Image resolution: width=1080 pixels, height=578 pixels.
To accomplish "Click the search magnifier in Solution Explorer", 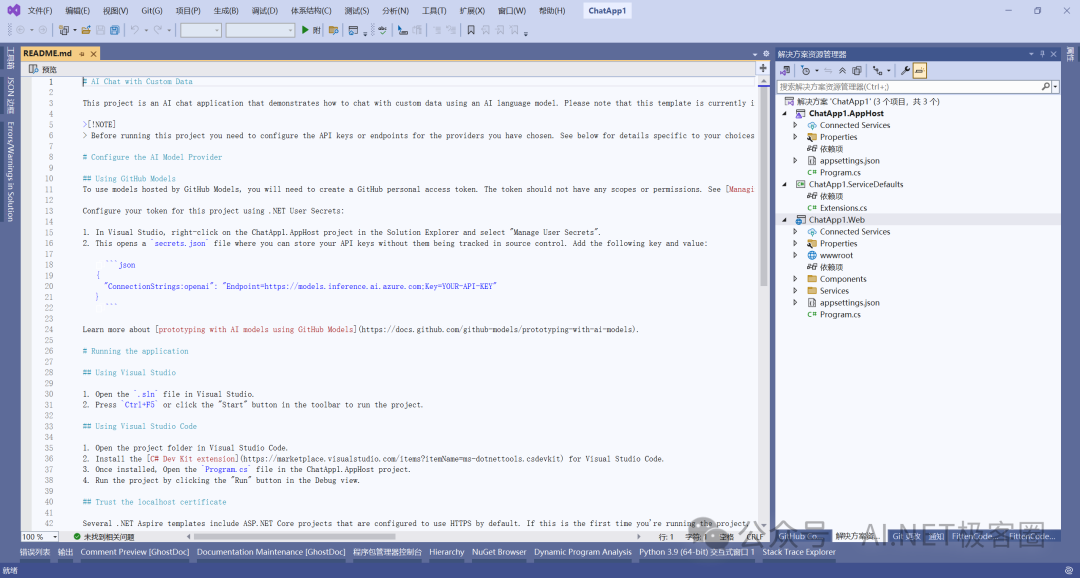I will [1046, 87].
